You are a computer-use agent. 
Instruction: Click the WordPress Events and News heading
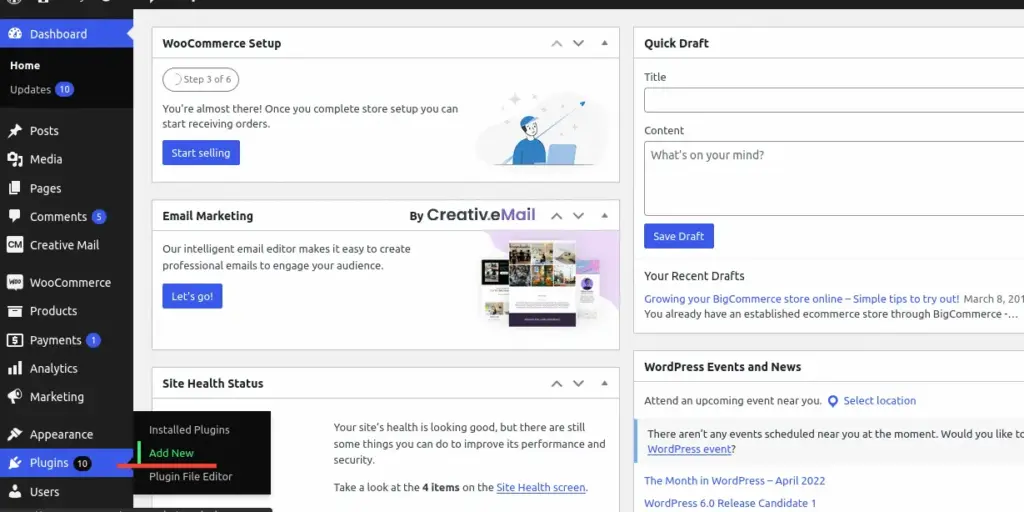pos(722,366)
